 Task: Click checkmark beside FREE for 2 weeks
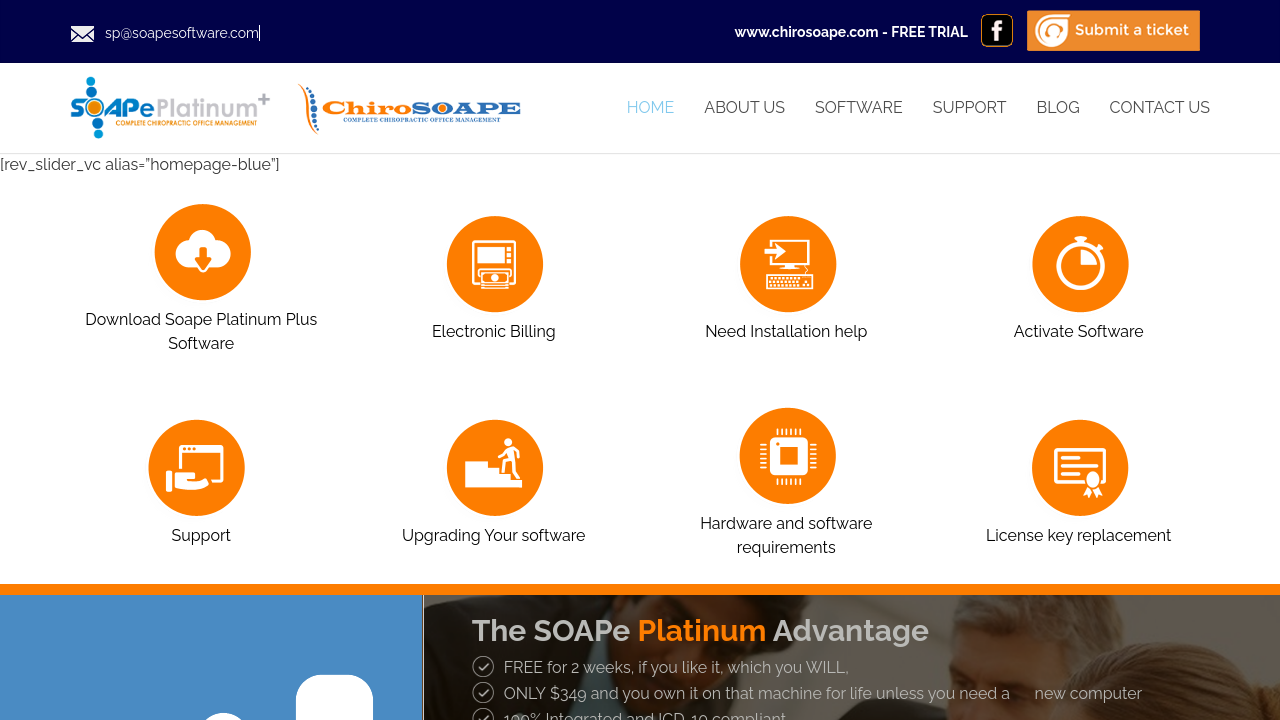tap(483, 667)
